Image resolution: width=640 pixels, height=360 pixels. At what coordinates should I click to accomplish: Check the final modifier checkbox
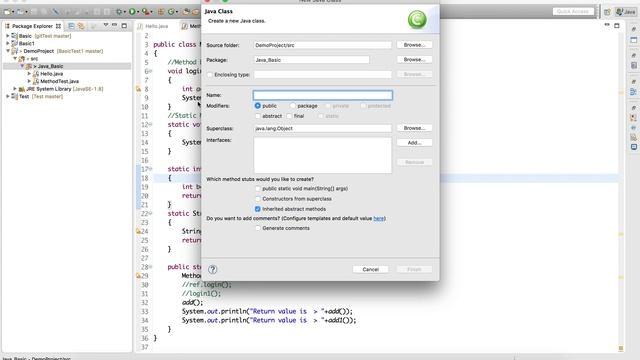point(289,116)
